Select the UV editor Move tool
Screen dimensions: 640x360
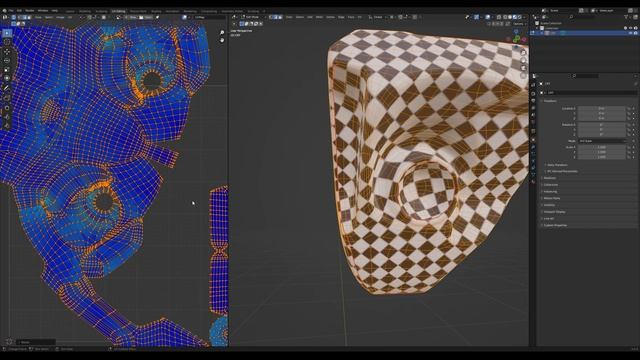pos(7,52)
